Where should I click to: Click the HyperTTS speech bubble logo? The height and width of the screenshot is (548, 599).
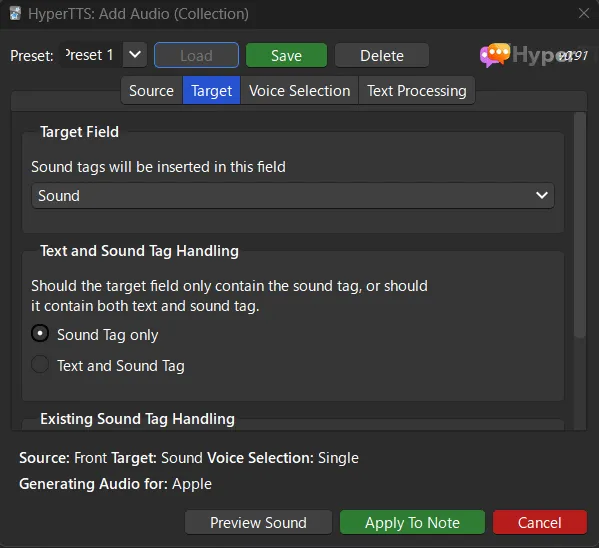495,55
